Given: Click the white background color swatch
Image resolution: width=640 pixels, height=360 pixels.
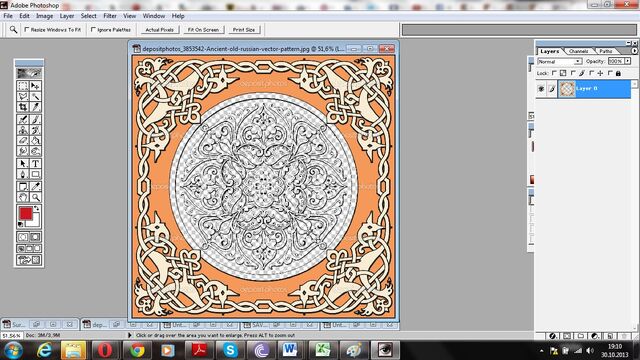Looking at the screenshot, I should coord(36,222).
